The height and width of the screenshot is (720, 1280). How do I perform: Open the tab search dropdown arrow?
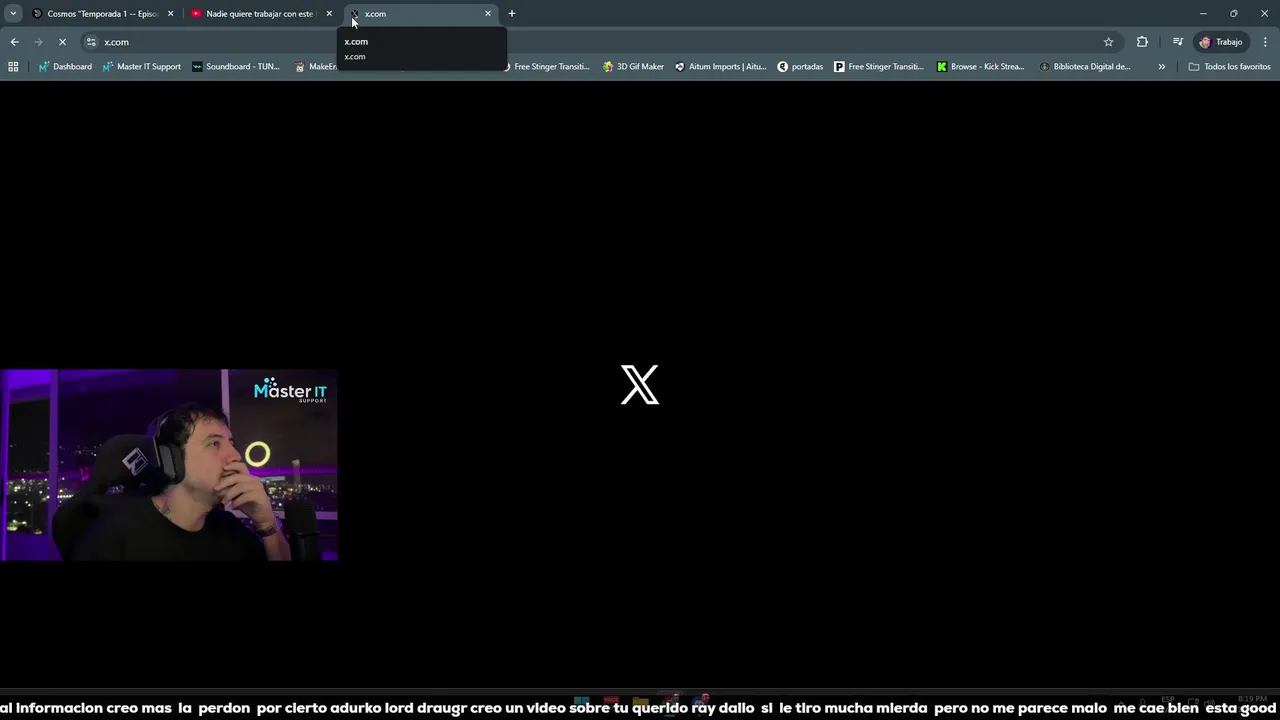[x=13, y=13]
